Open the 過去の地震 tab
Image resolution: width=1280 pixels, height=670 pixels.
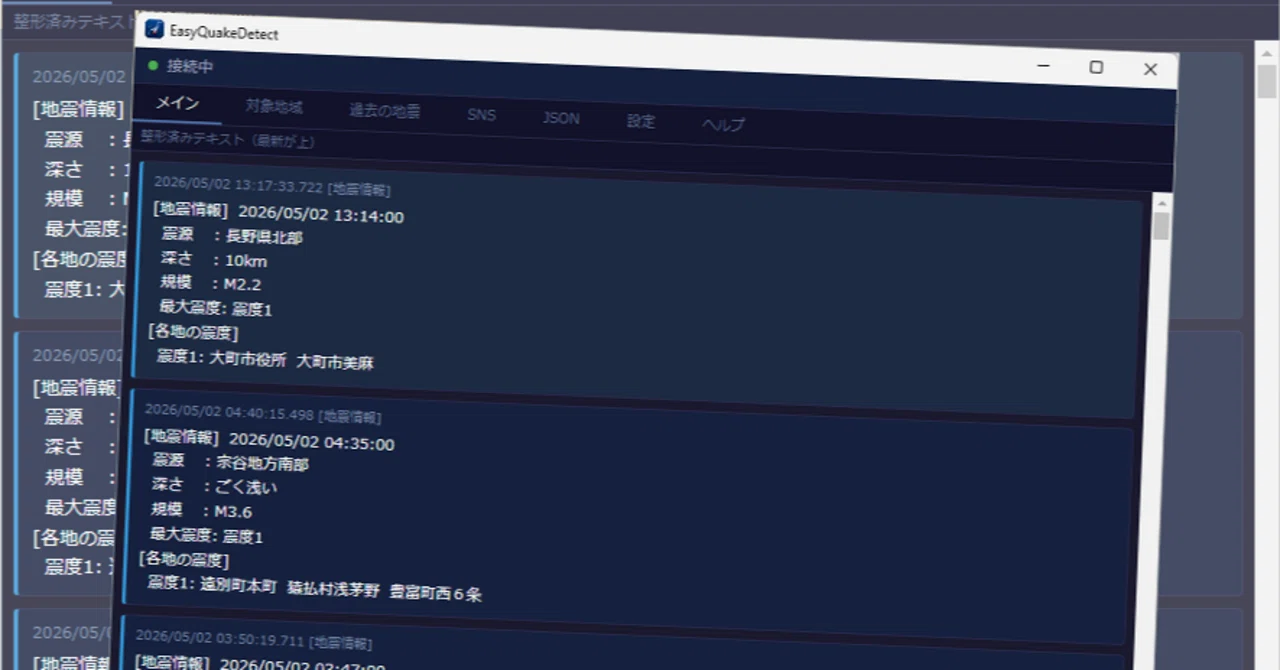pos(385,111)
